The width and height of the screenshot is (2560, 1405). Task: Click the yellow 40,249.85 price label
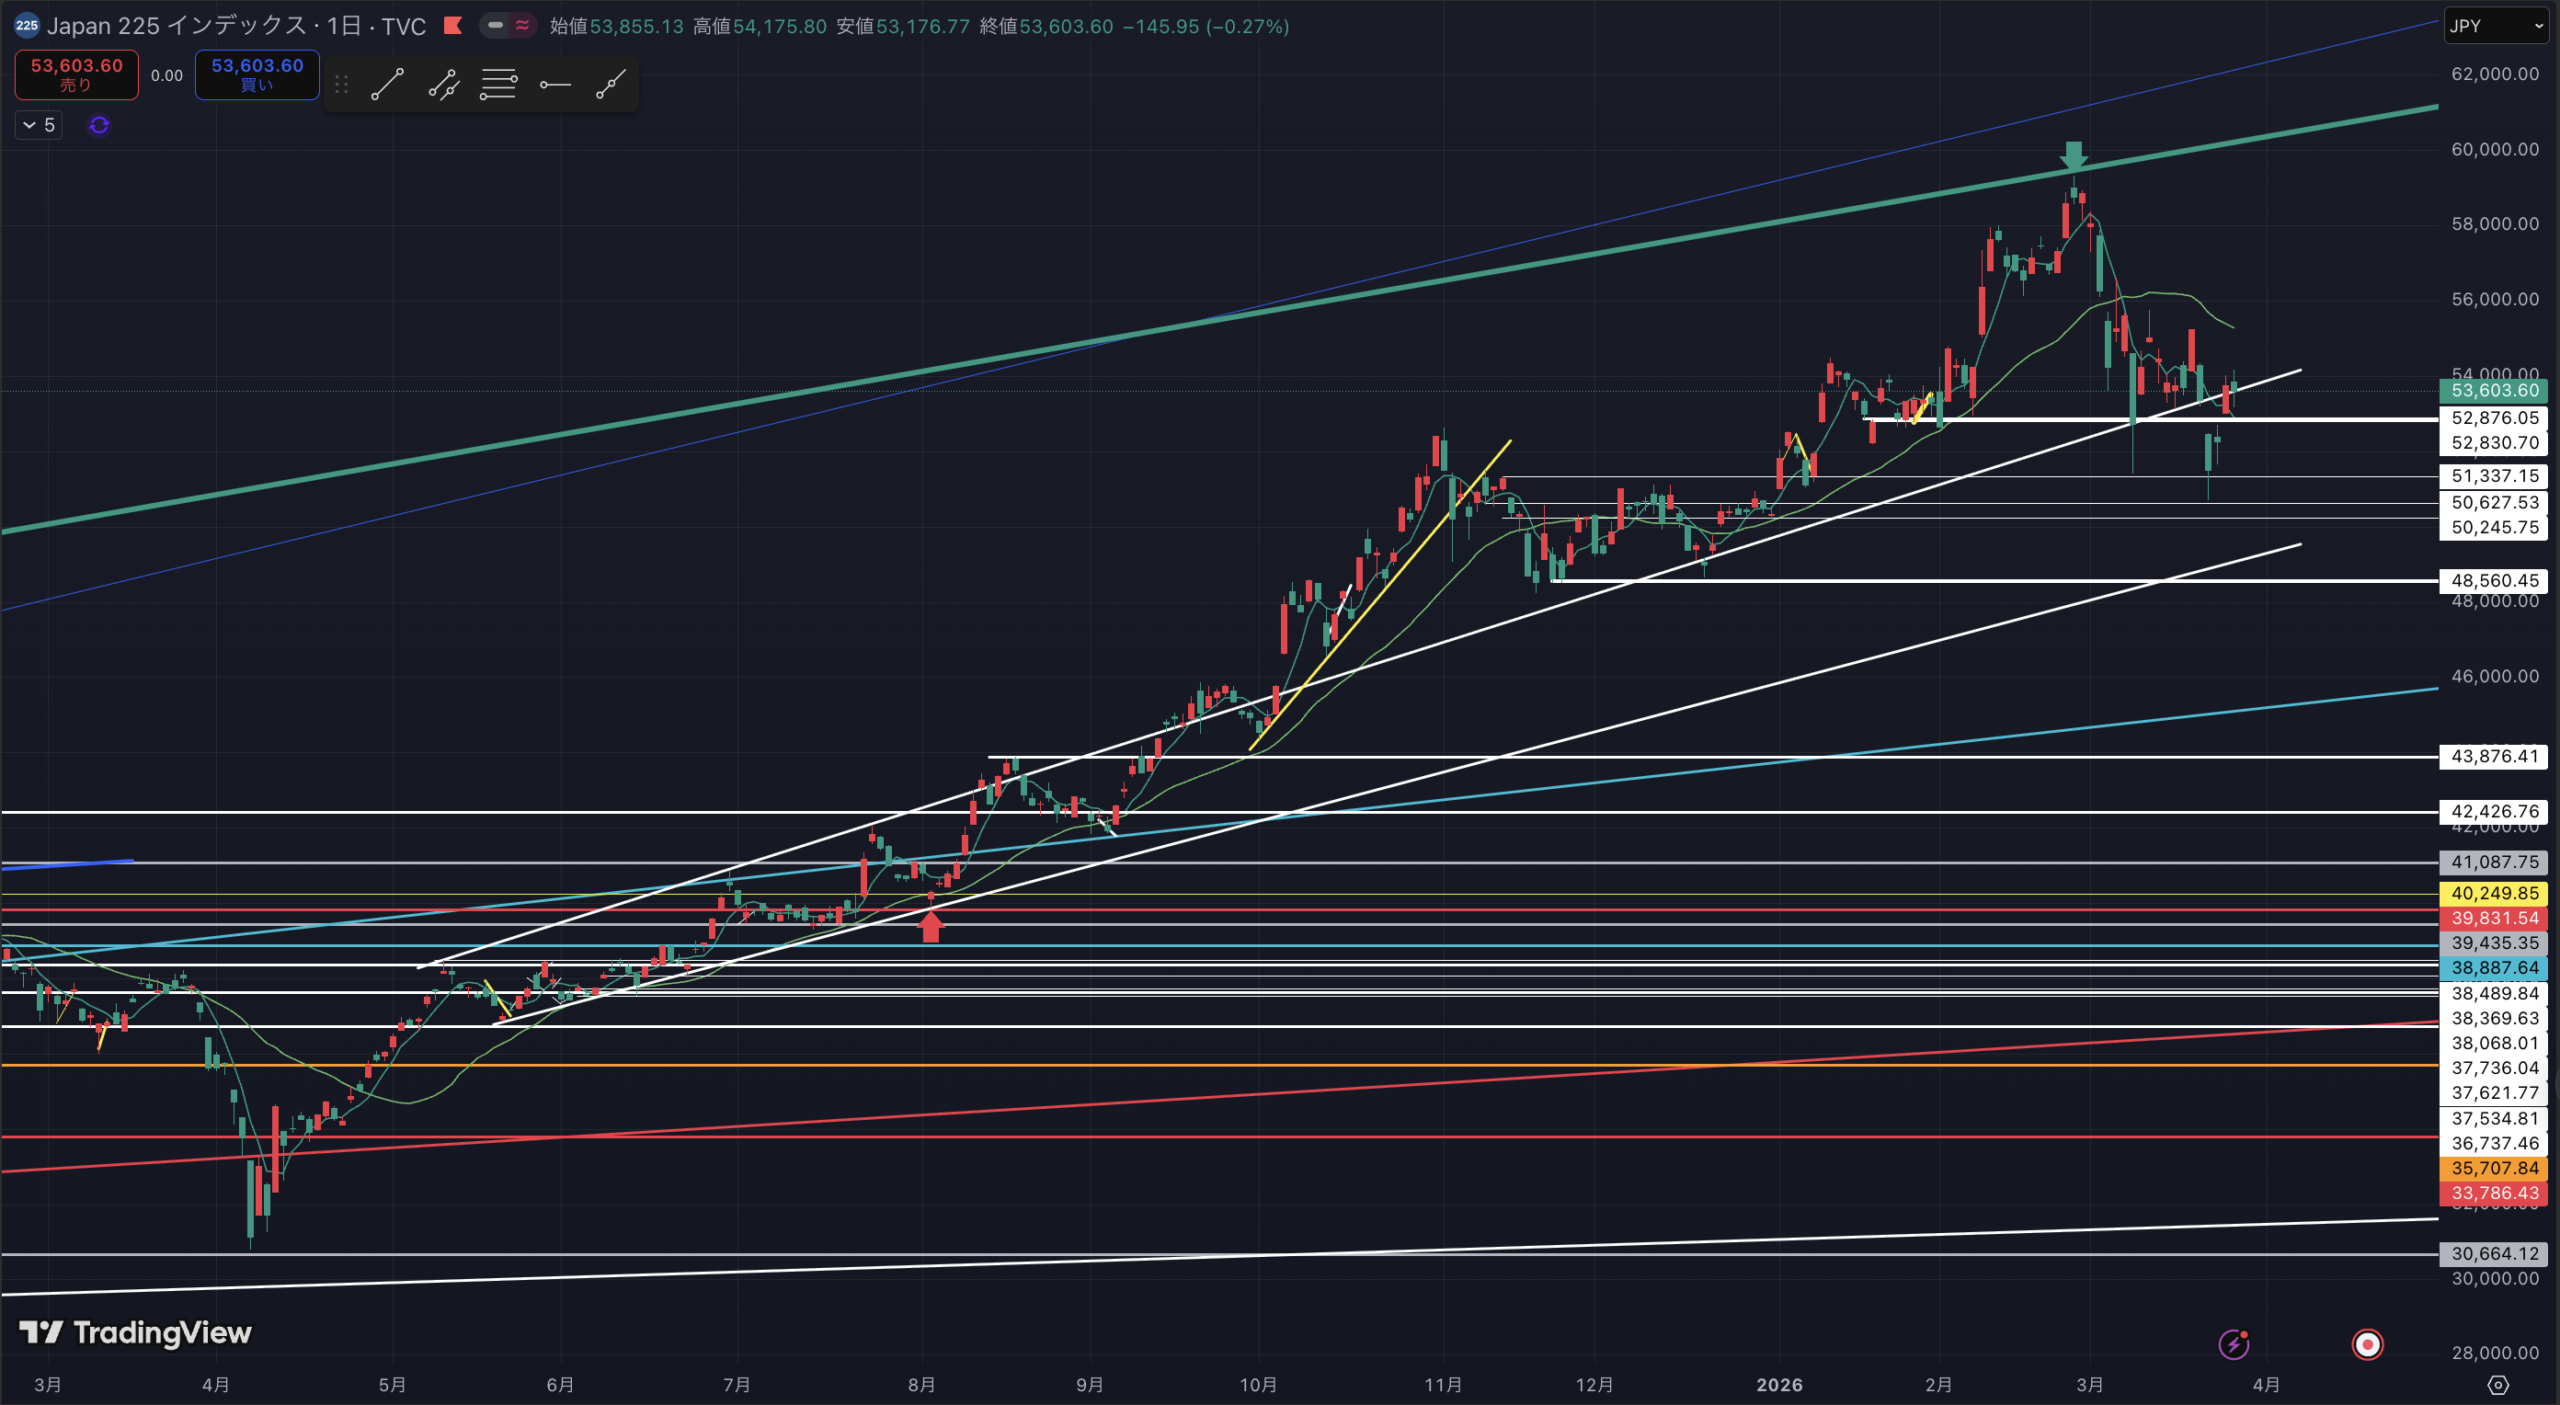[2494, 893]
